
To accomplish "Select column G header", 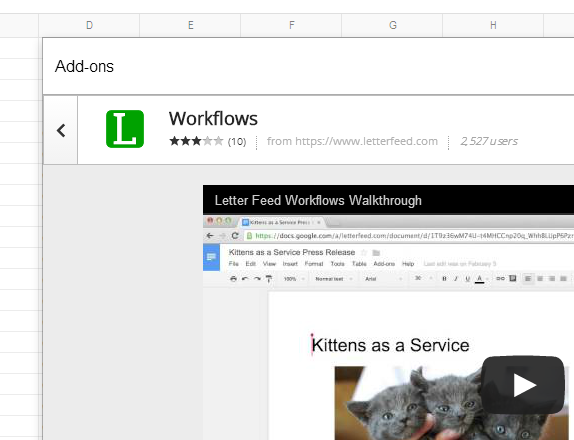I will pos(392,25).
